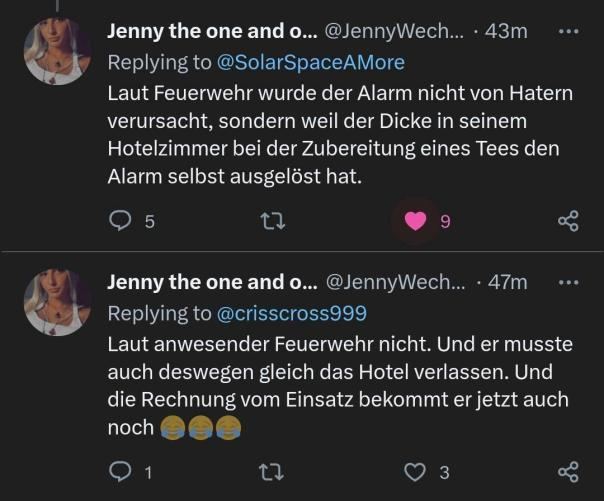Open the @crisscross999 profile link
Viewport: 604px width, 501px height.
click(x=292, y=313)
